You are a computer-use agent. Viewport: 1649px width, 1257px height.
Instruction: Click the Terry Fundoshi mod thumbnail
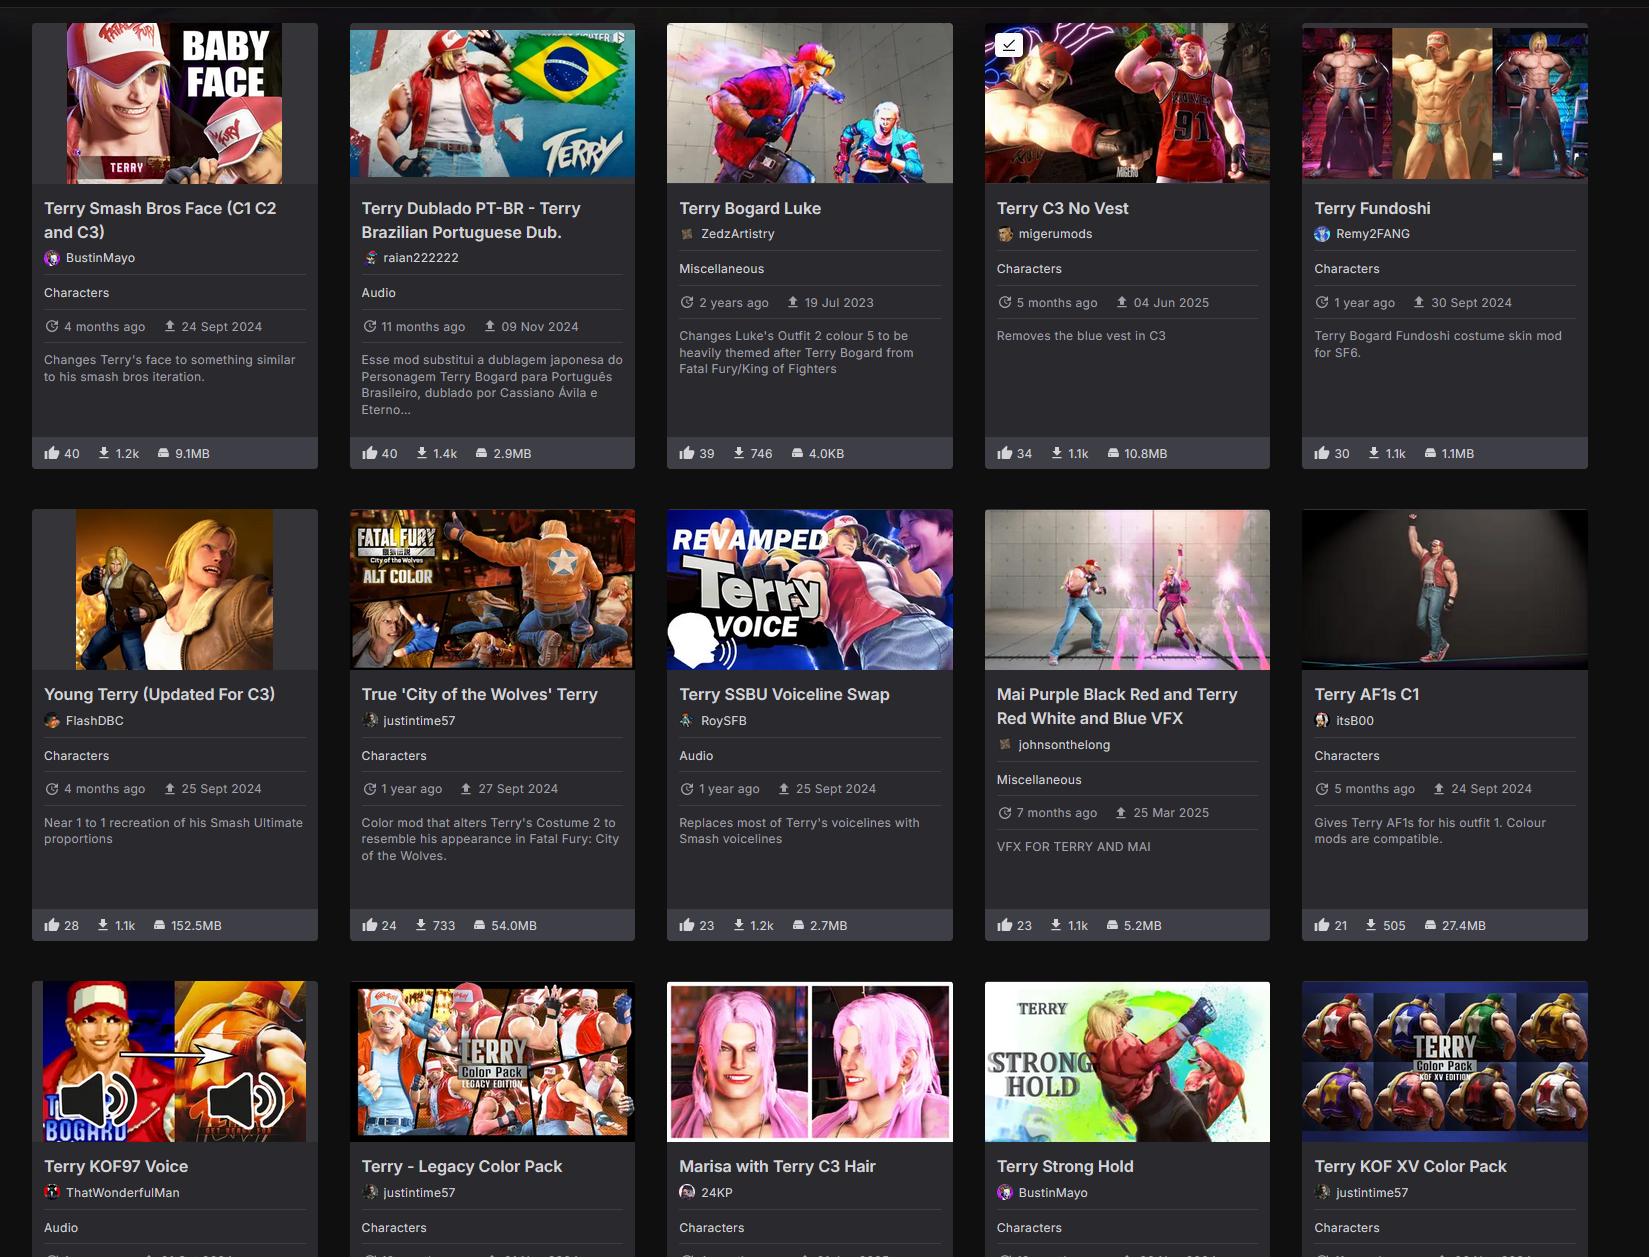click(1445, 103)
